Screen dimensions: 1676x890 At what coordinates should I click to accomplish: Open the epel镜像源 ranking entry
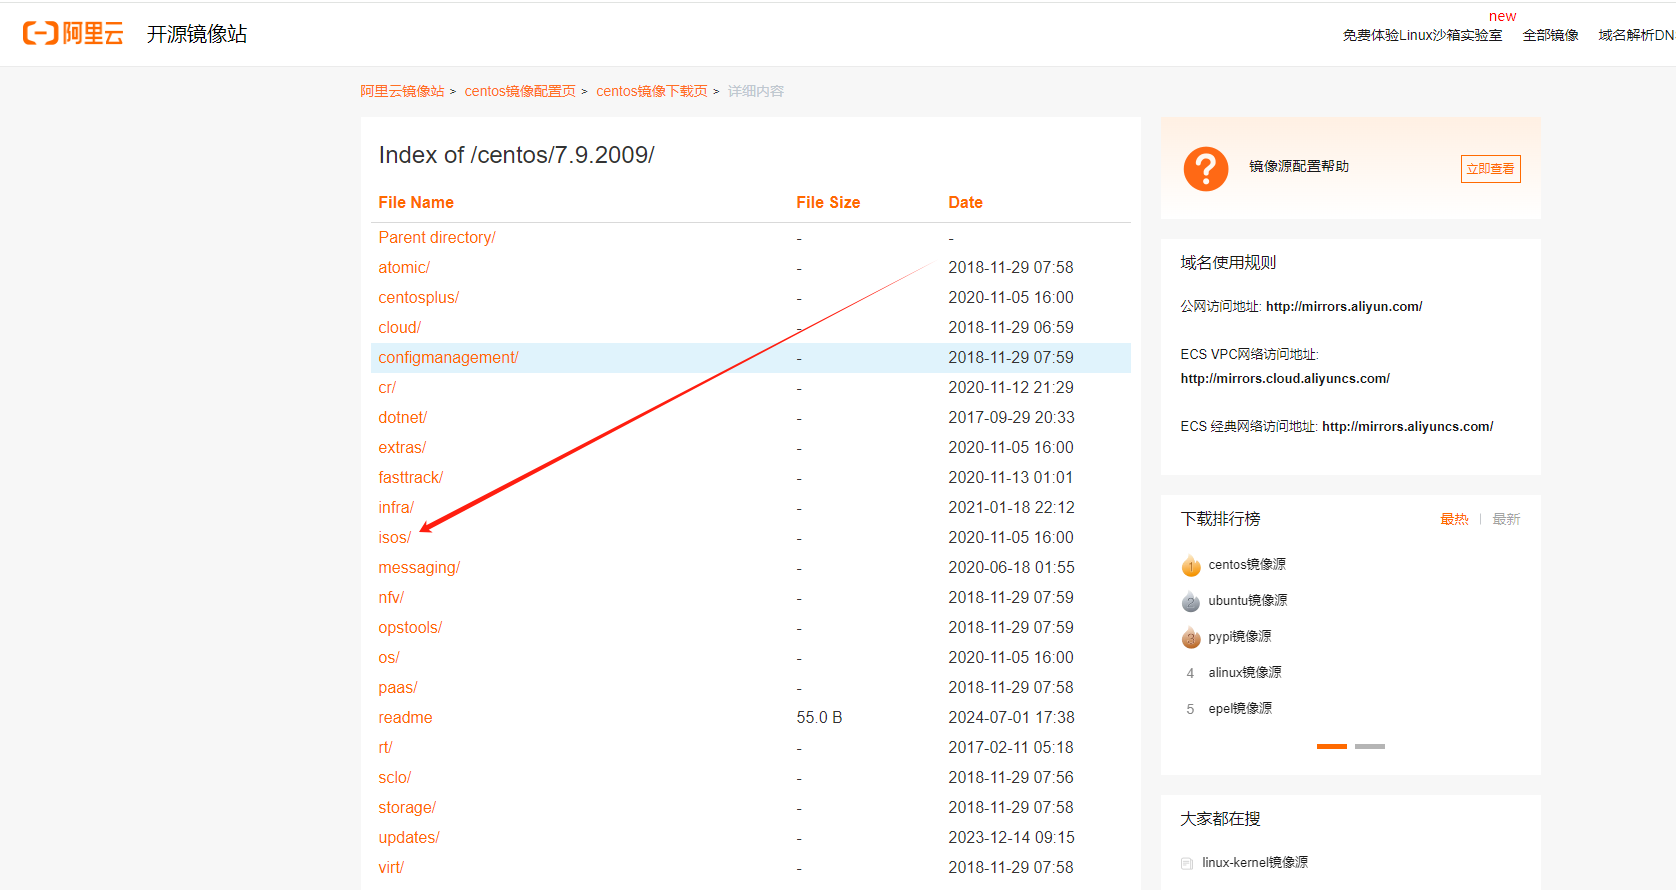(x=1240, y=709)
